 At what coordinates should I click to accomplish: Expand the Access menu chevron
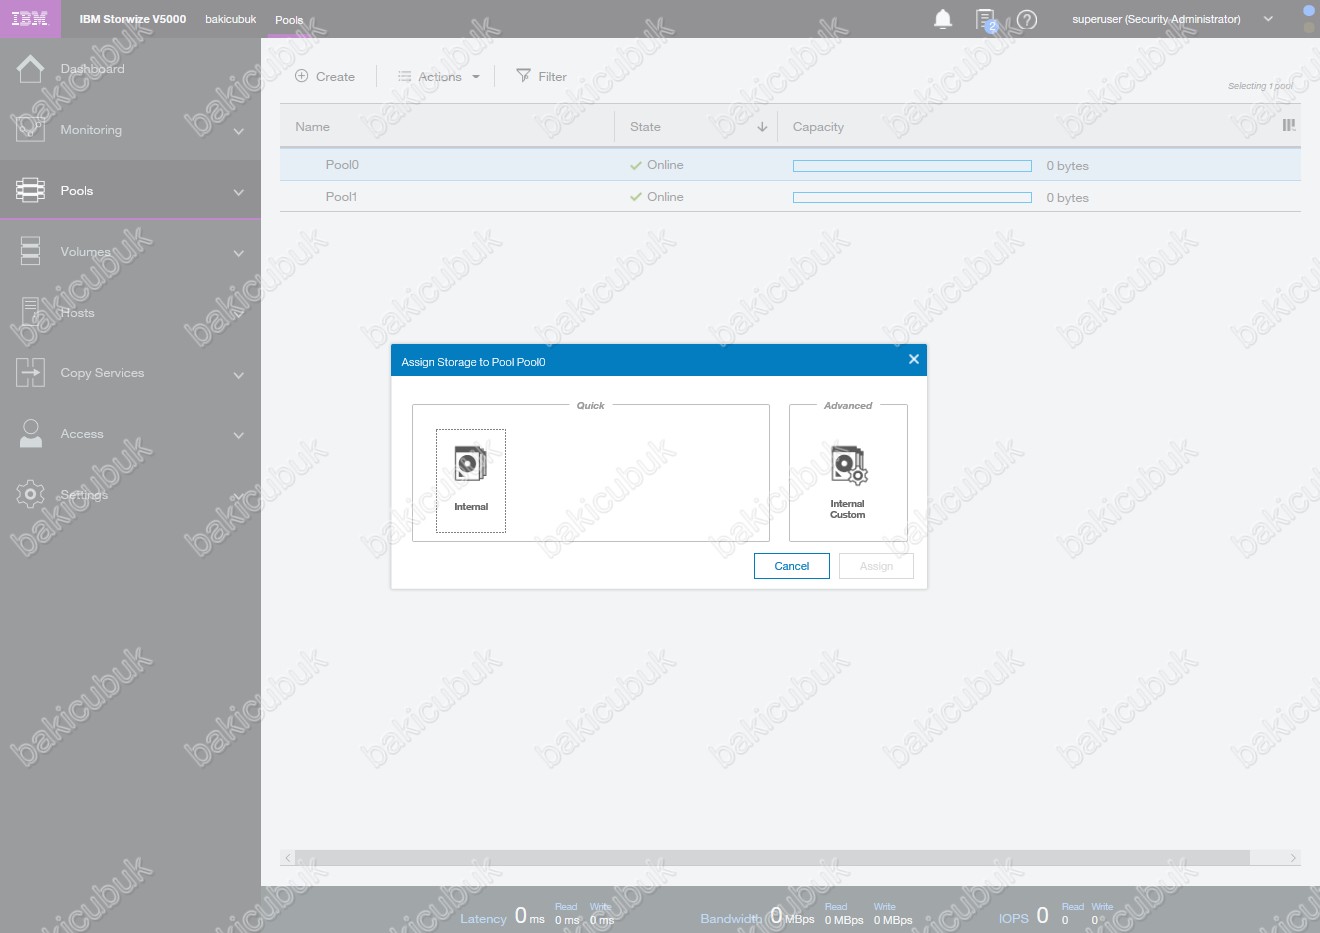[x=238, y=436]
